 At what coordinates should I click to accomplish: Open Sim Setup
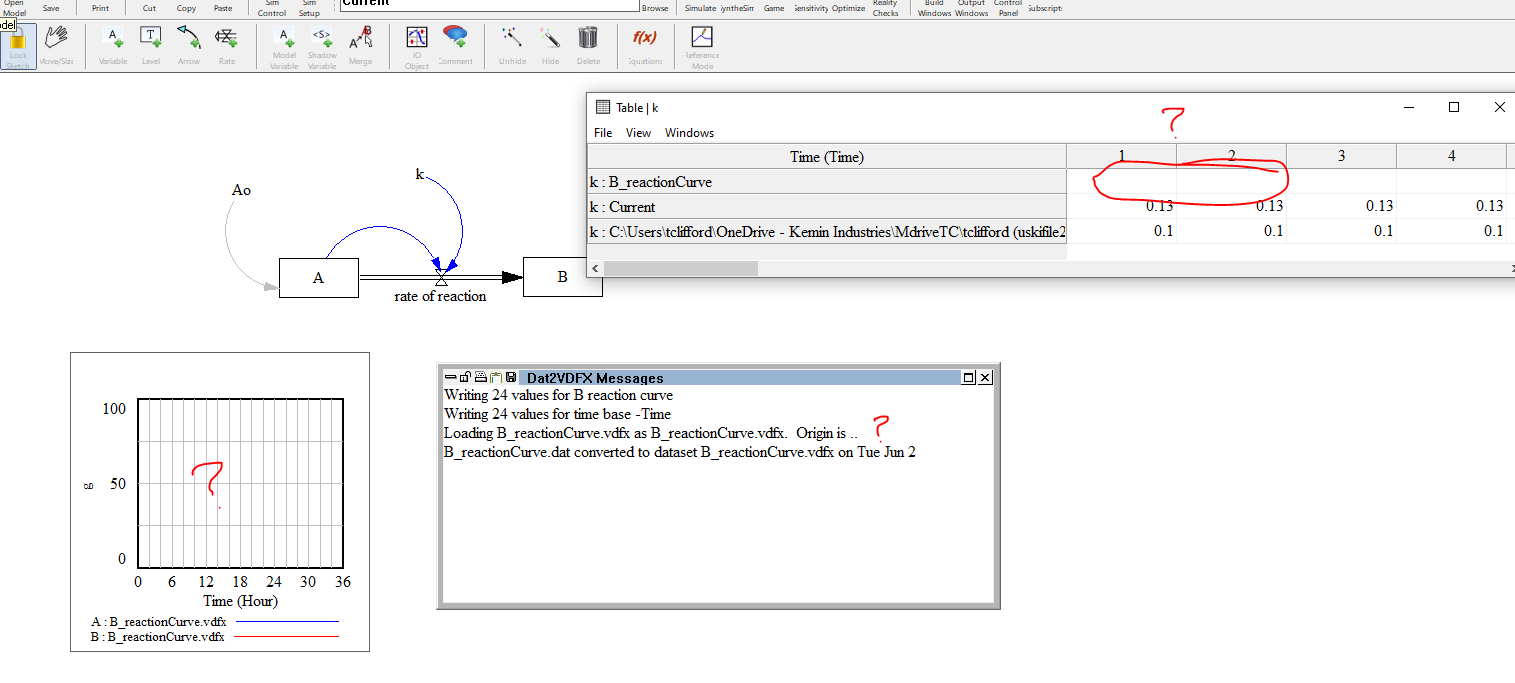click(x=309, y=8)
